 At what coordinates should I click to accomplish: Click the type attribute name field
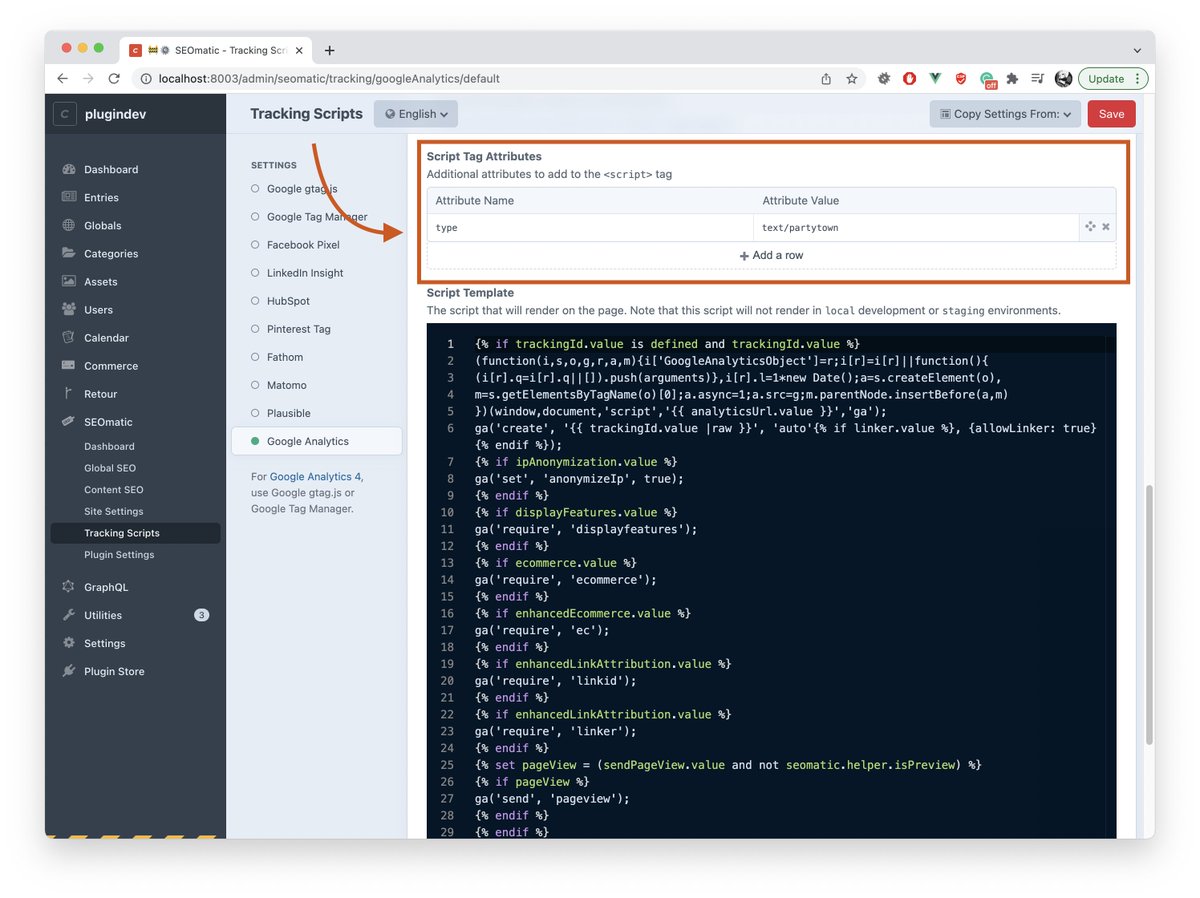[x=590, y=227]
